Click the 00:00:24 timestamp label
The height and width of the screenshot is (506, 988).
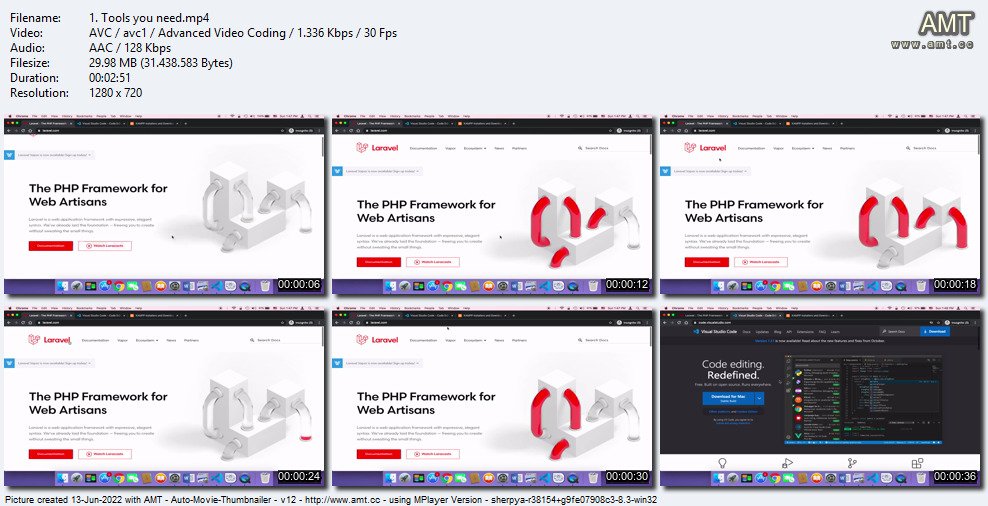(x=300, y=476)
